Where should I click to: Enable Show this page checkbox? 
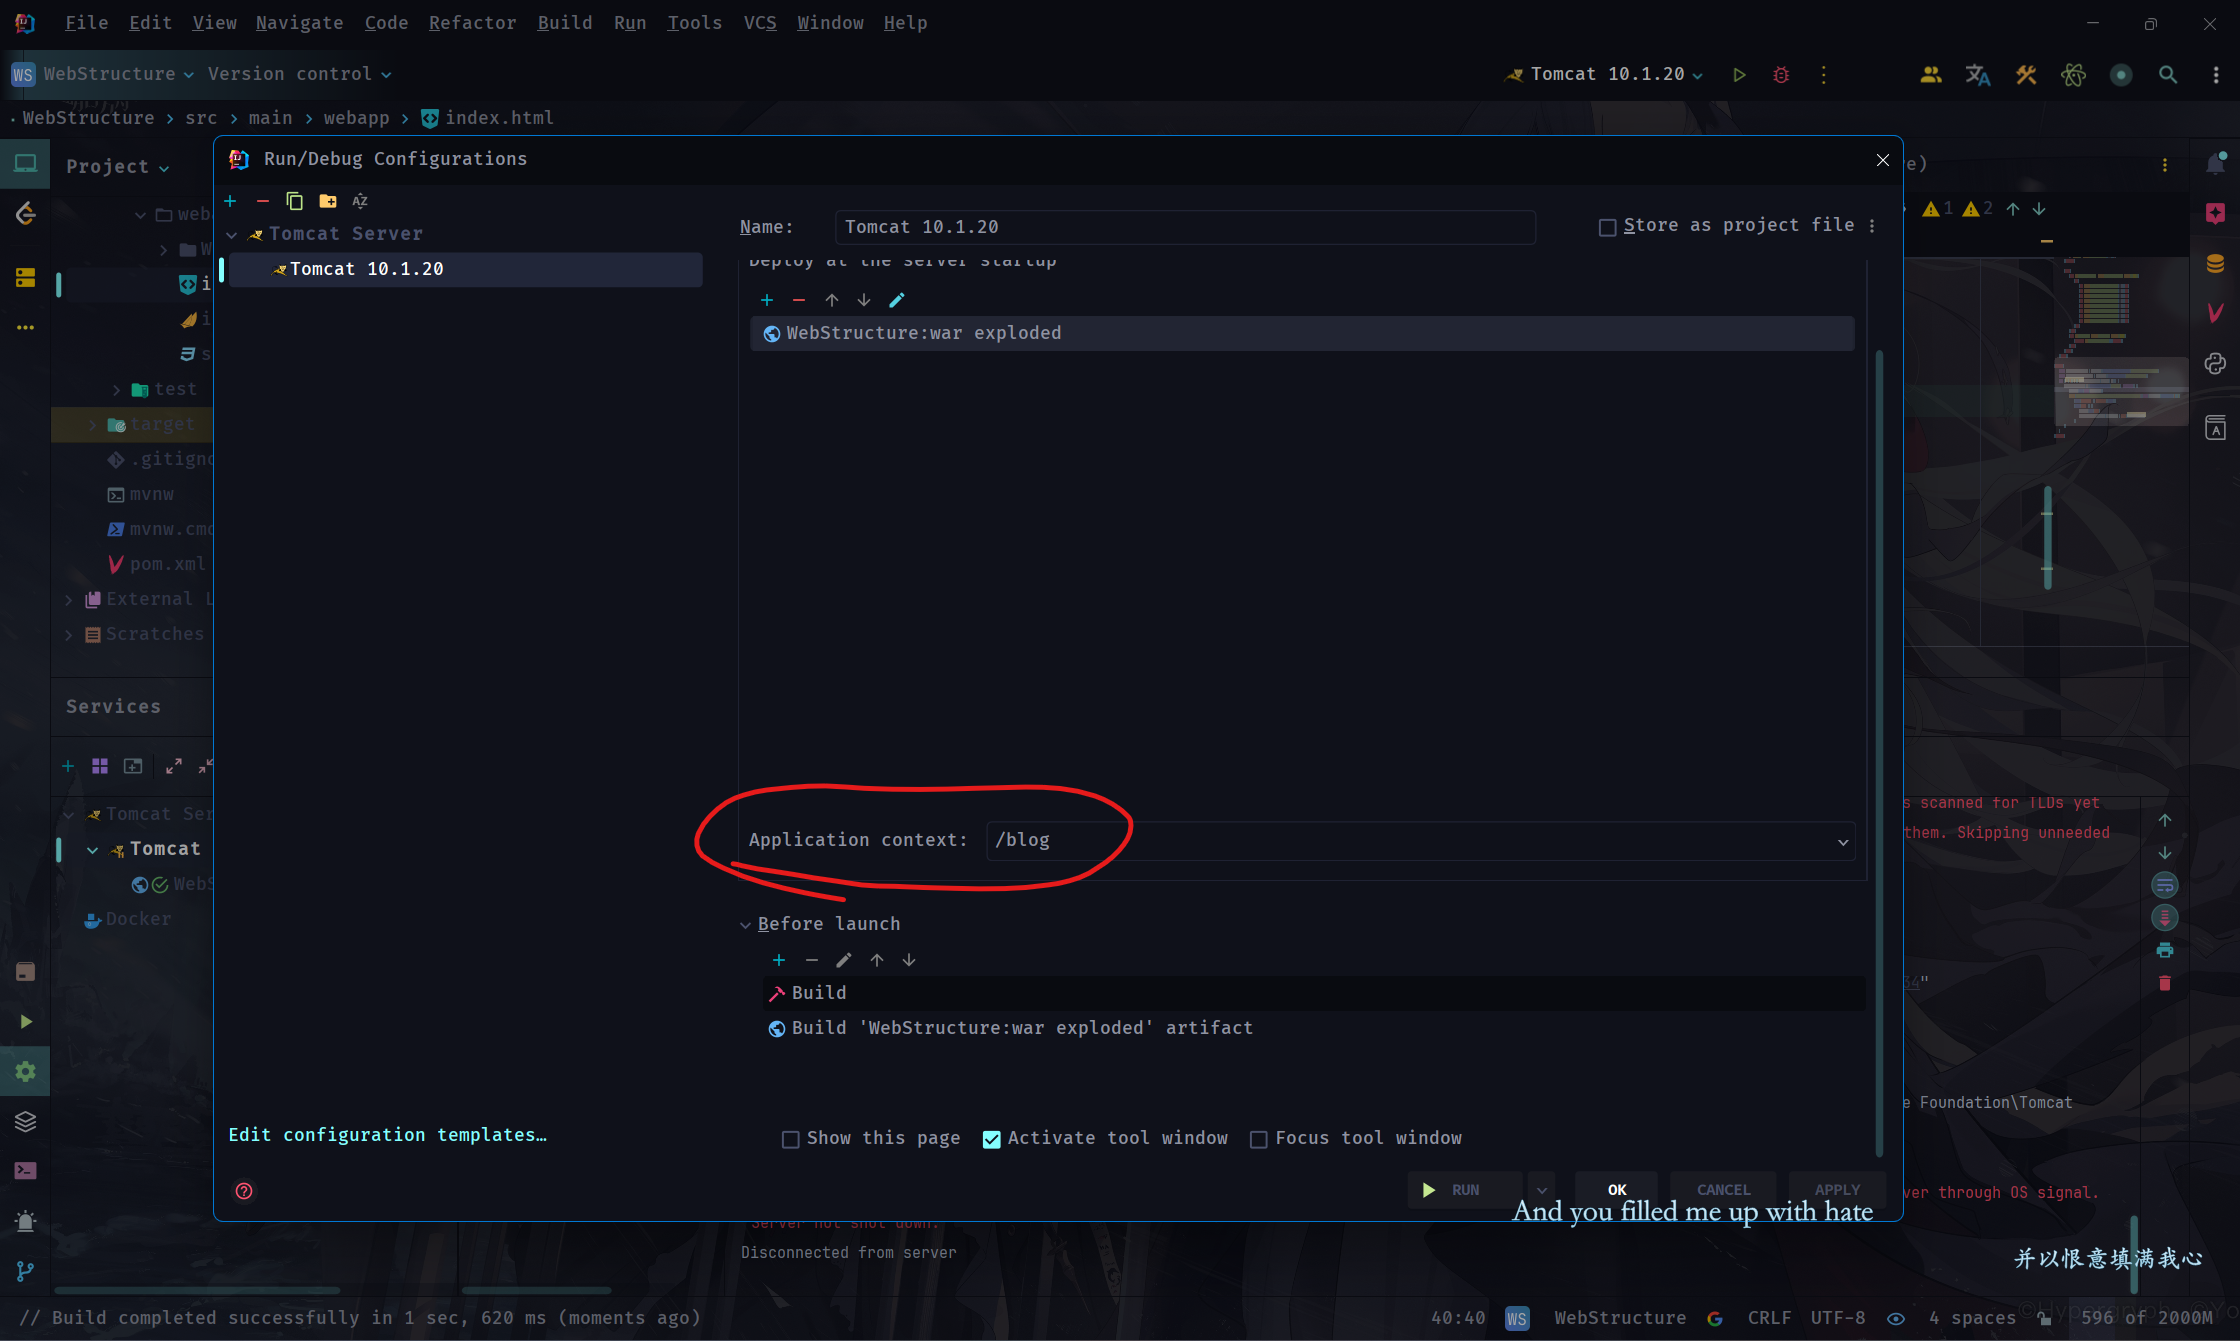790,1139
